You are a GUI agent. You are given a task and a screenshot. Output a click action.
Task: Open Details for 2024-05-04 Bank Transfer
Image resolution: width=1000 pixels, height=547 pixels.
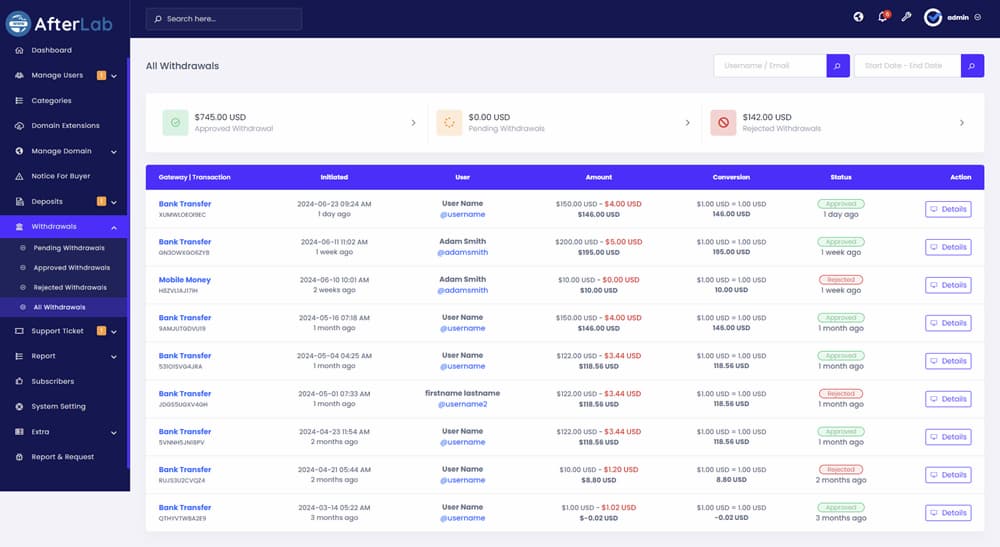[948, 361]
